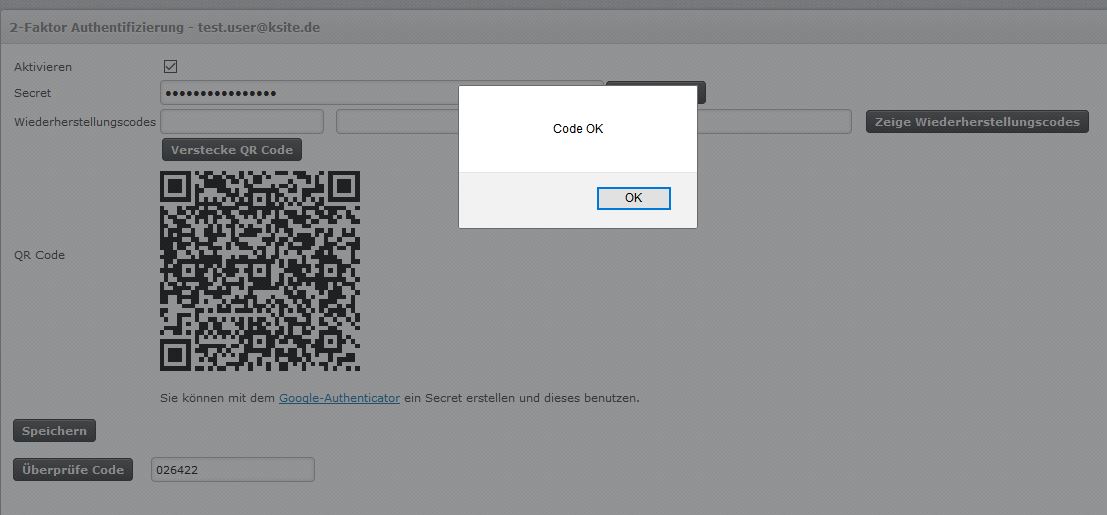Image resolution: width=1107 pixels, height=515 pixels.
Task: Untick the Aktivieren checkbox
Action: pos(170,66)
